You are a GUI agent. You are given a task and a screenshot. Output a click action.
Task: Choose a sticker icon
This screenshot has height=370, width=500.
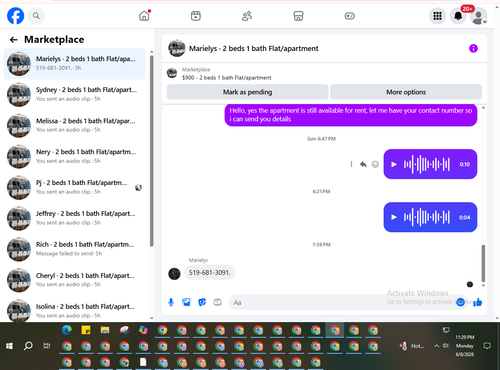[x=202, y=302]
